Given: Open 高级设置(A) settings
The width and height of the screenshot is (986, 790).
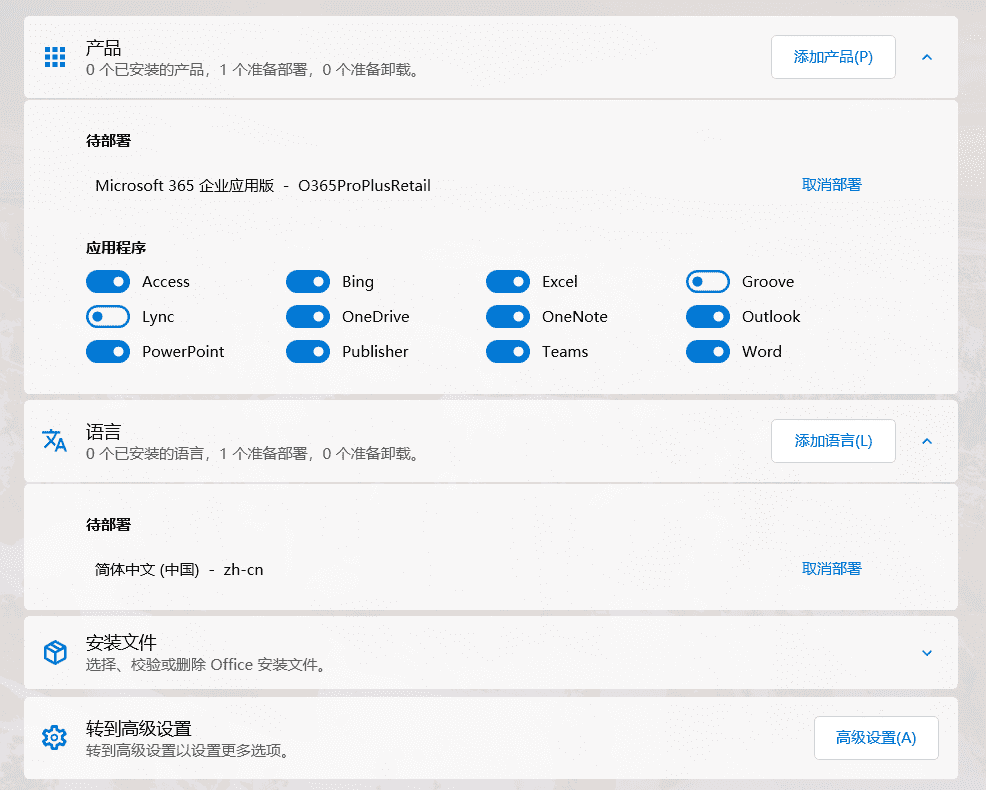Looking at the screenshot, I should (876, 737).
